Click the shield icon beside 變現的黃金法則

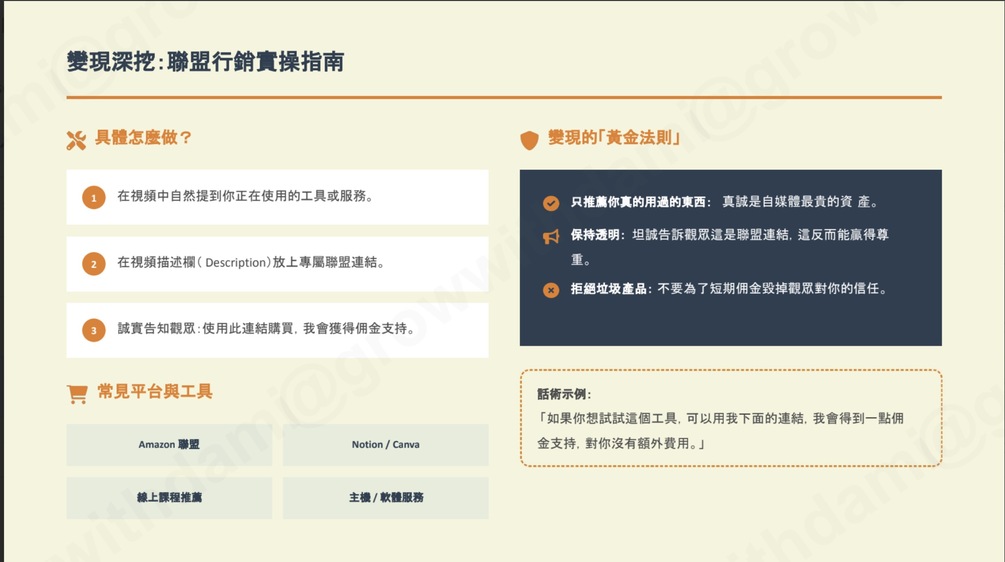(x=529, y=140)
